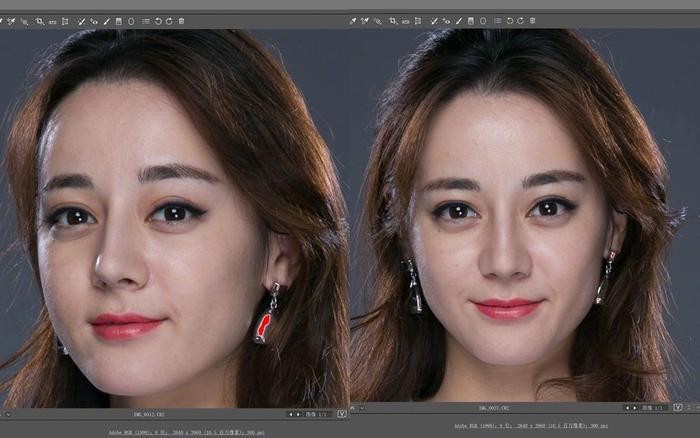
Task: Rotate left image counterclockwise
Action: [x=158, y=20]
